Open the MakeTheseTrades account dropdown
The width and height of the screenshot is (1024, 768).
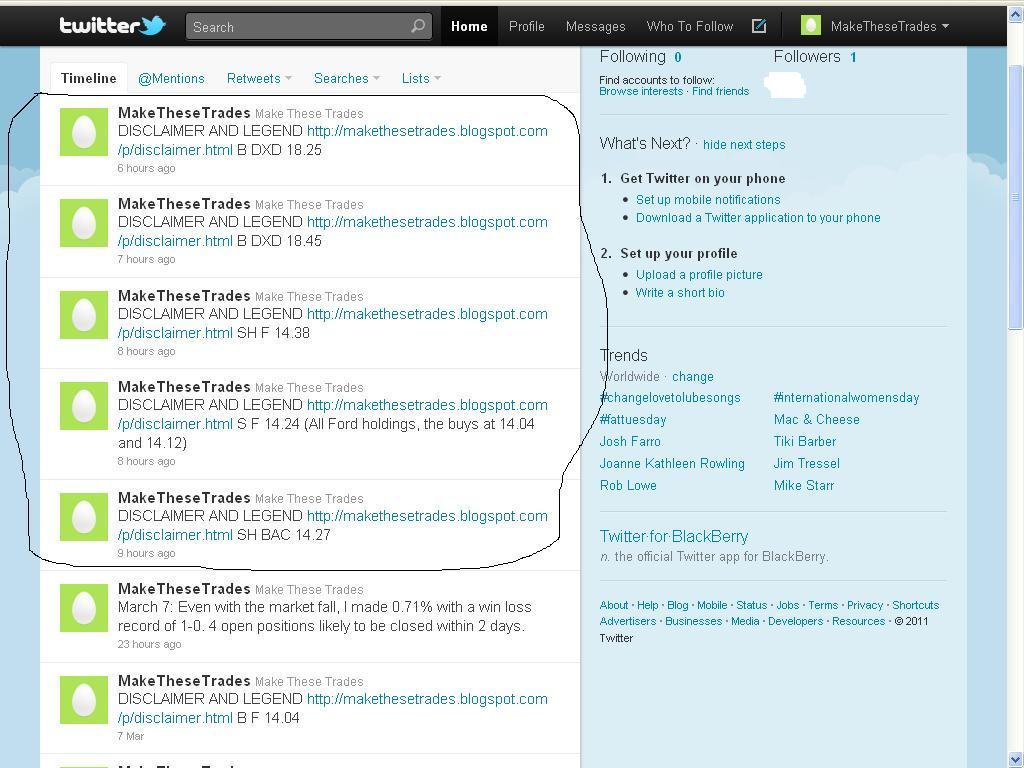coord(889,26)
